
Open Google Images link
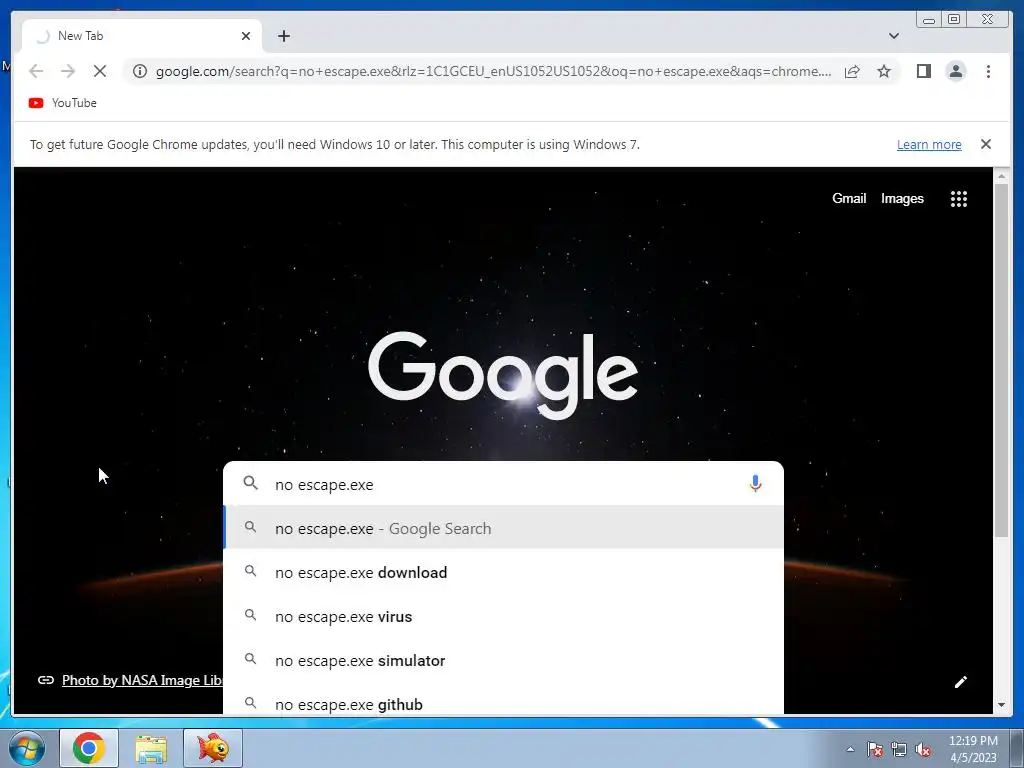[x=902, y=199]
